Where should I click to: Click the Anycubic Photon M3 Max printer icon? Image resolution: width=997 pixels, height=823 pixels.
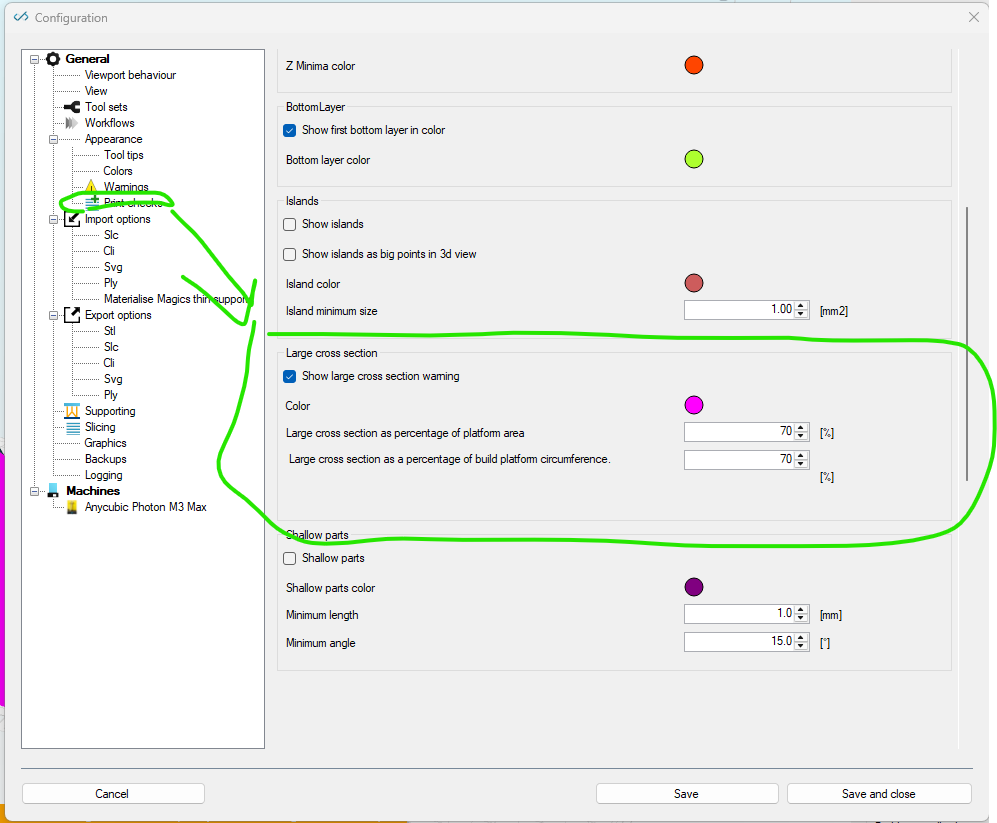[71, 507]
